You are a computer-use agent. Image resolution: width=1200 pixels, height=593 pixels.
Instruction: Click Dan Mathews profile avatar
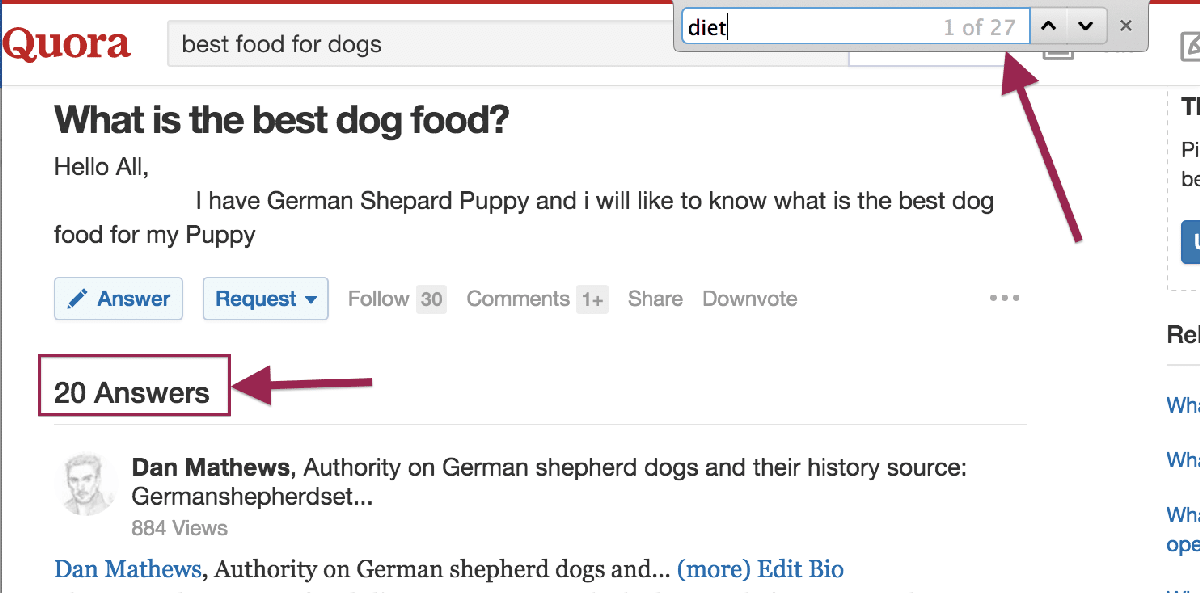tap(88, 484)
